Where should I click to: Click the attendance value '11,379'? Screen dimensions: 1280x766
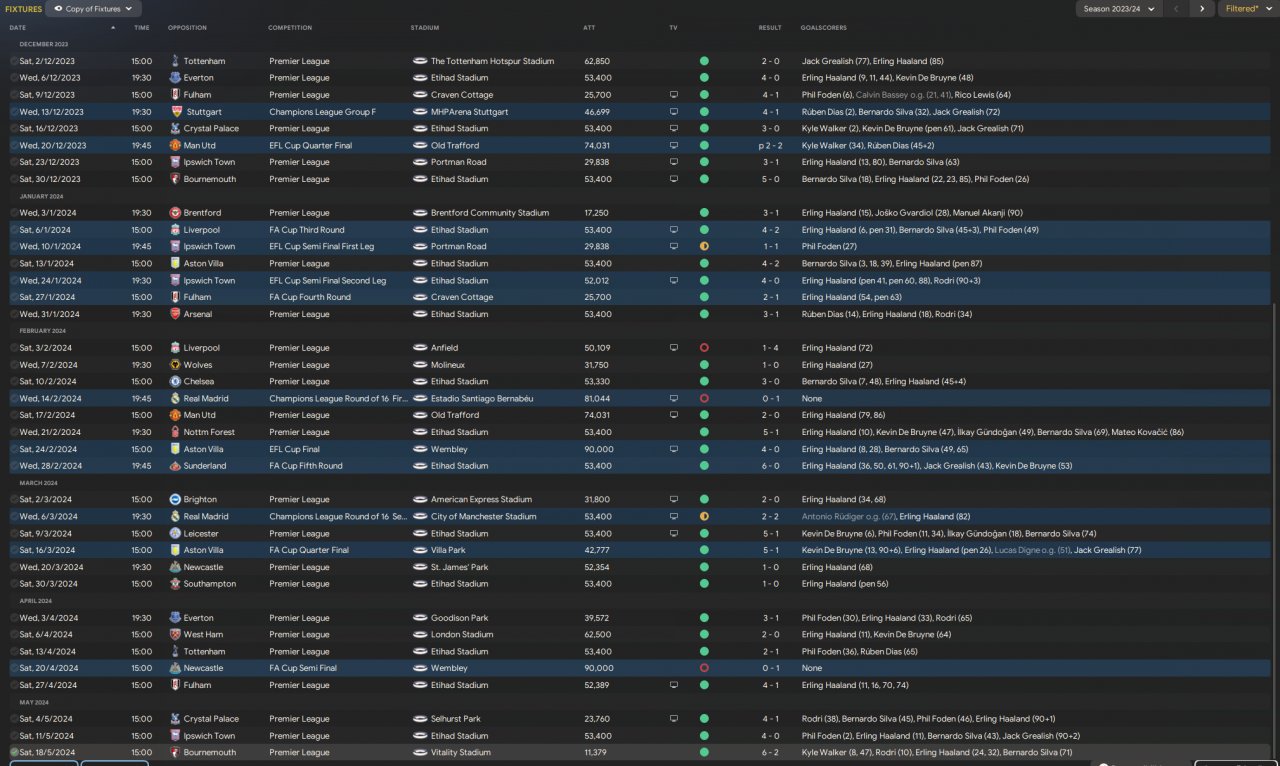(x=597, y=753)
